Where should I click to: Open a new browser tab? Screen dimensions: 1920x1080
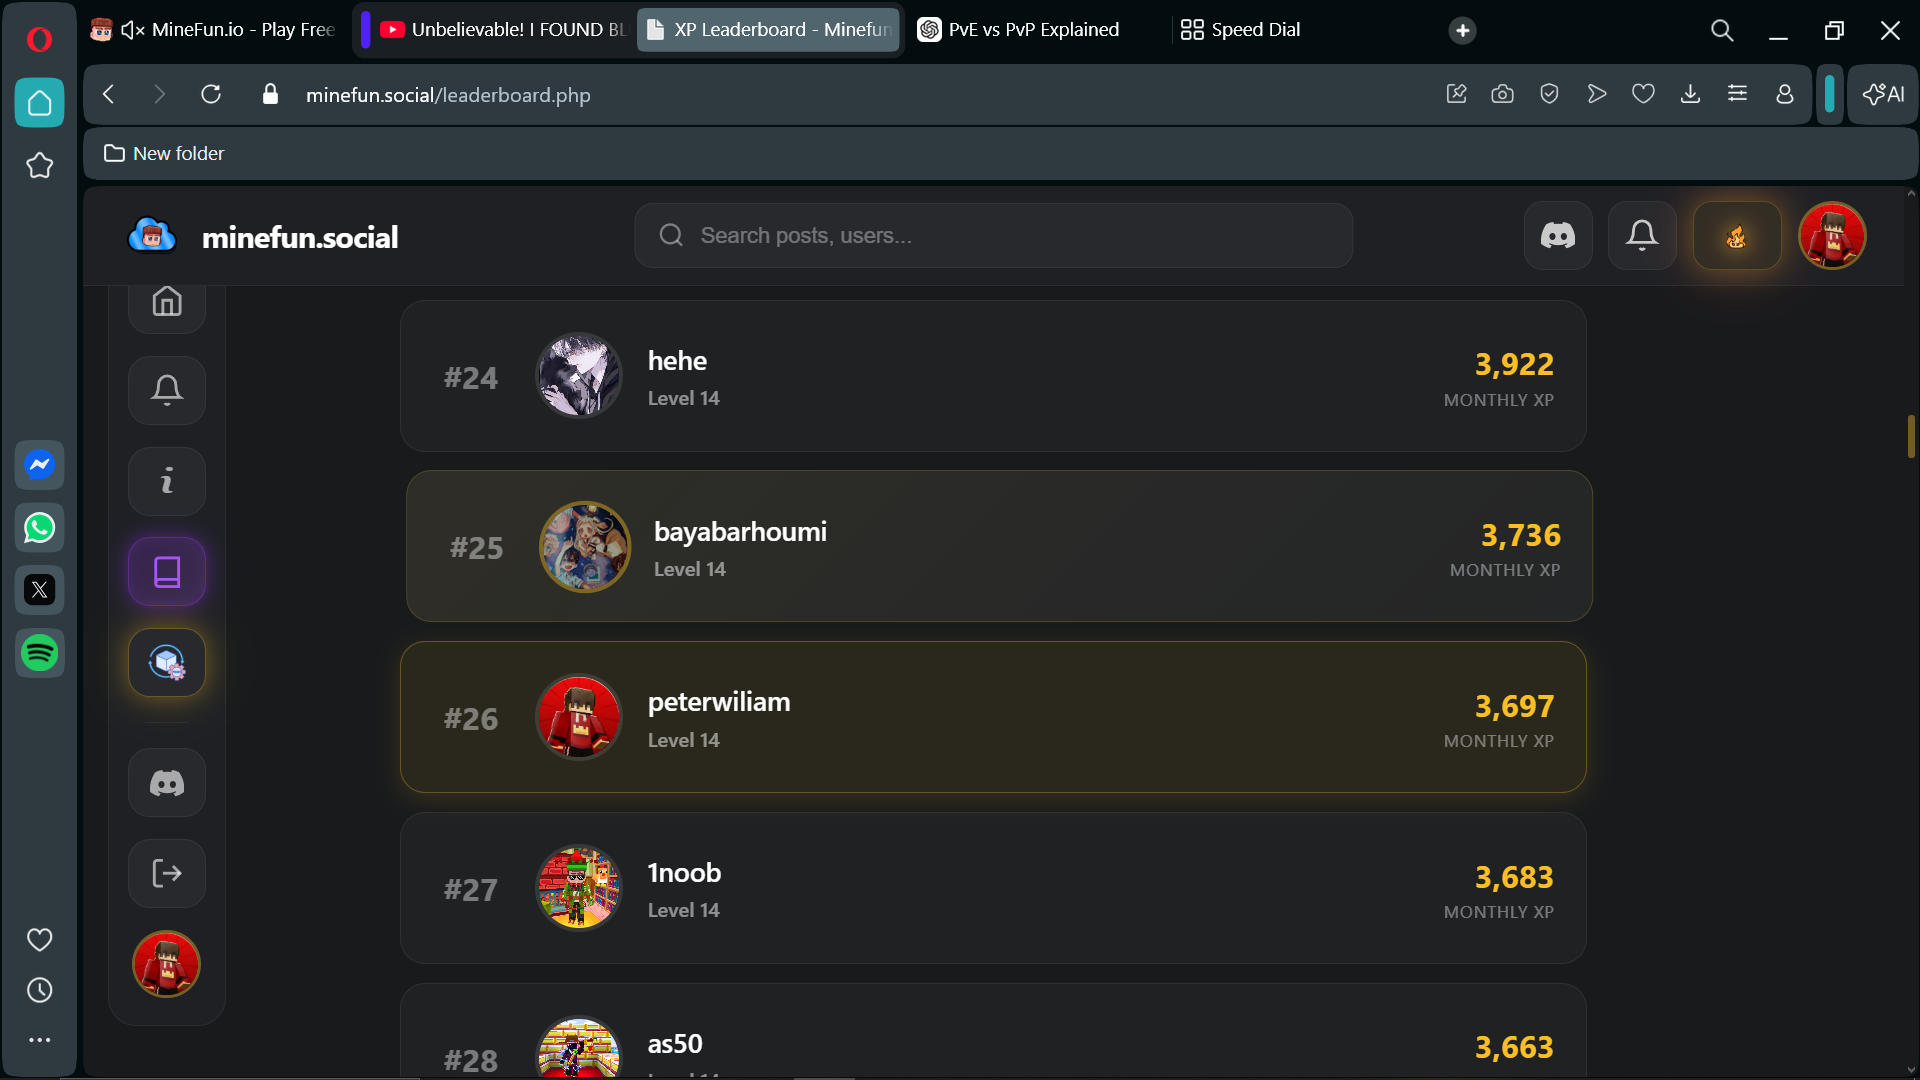click(x=1462, y=30)
